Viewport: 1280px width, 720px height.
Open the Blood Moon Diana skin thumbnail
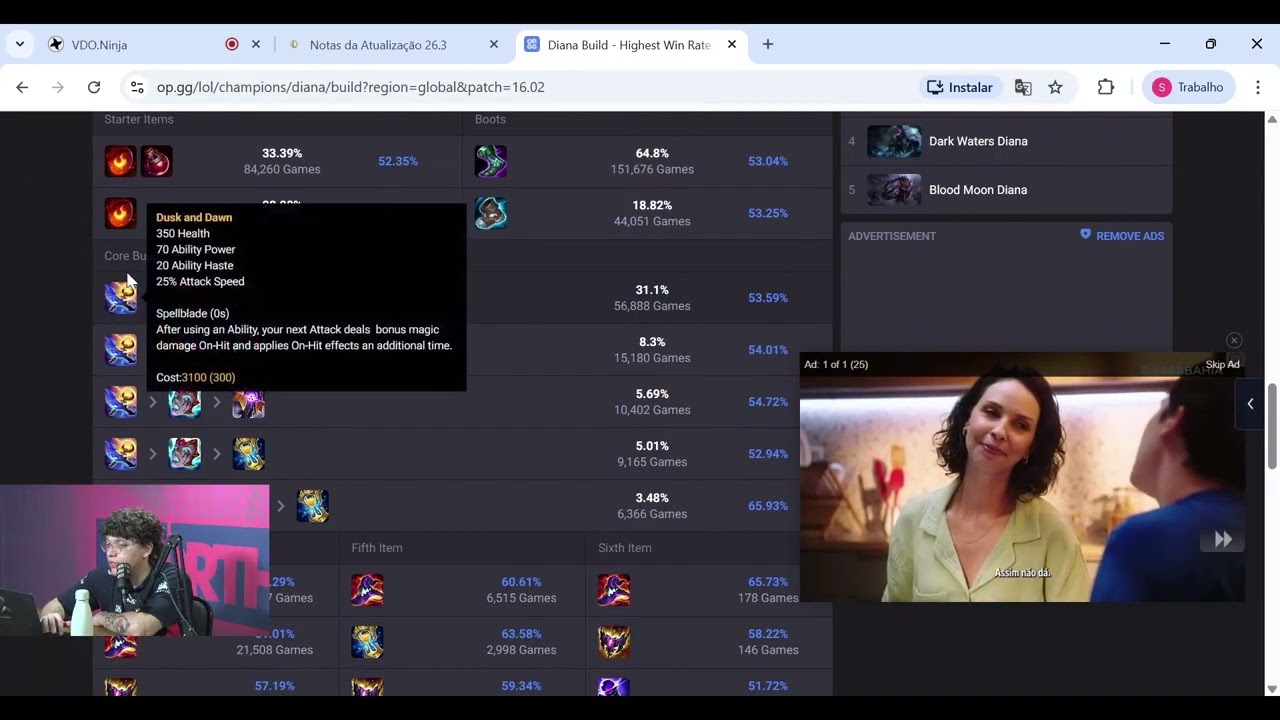pos(894,190)
